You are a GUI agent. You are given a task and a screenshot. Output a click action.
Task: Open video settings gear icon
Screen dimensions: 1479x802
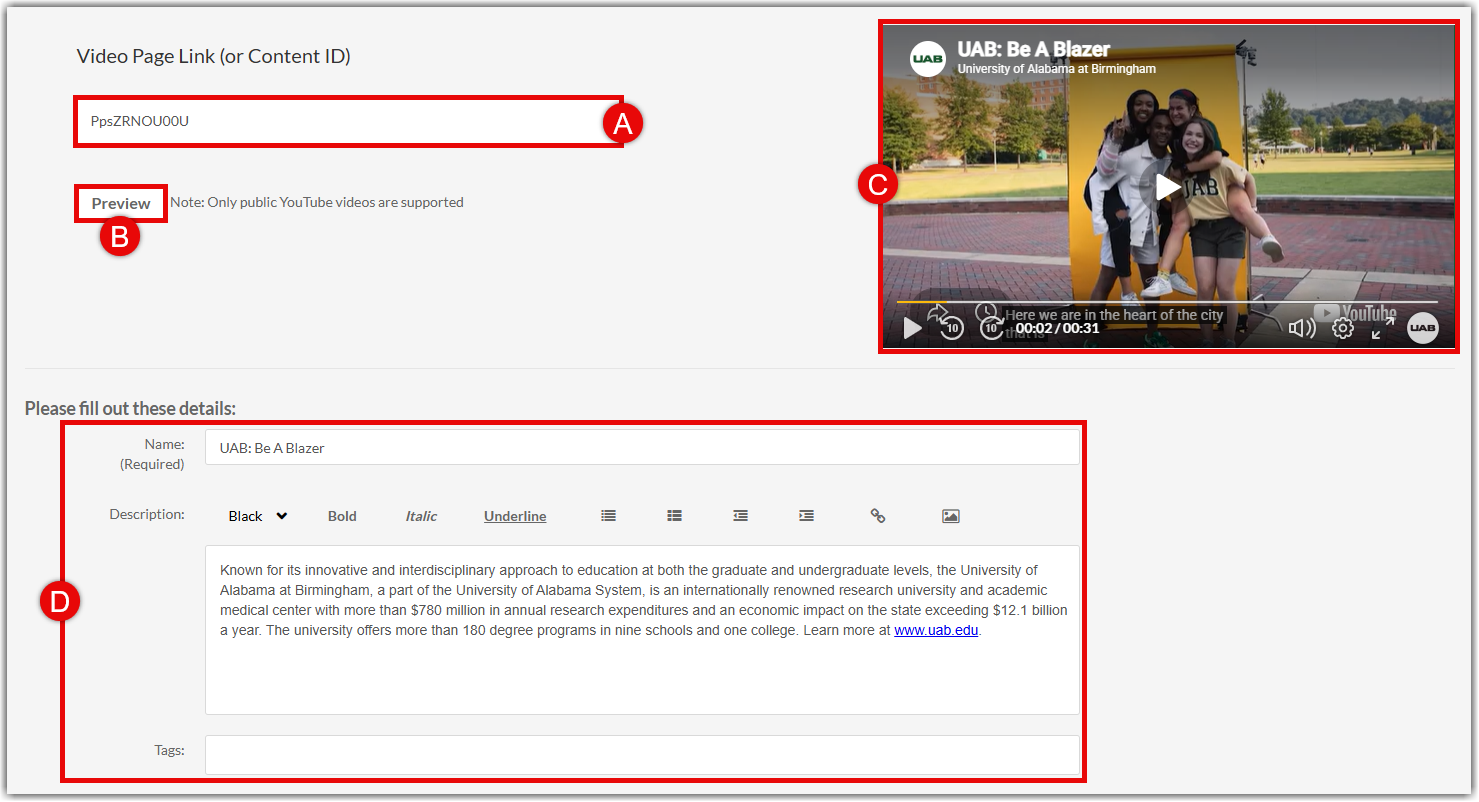pos(1343,328)
